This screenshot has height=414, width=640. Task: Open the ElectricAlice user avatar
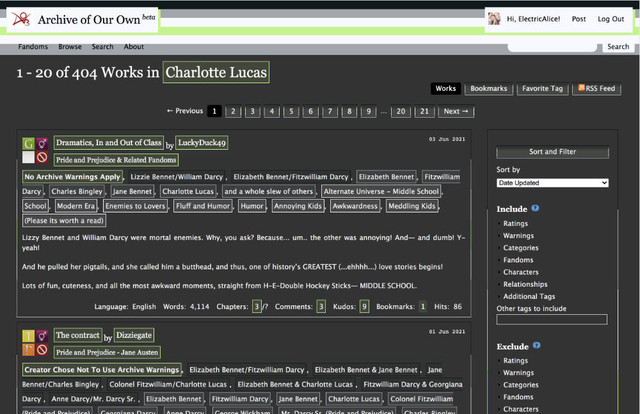pos(494,19)
